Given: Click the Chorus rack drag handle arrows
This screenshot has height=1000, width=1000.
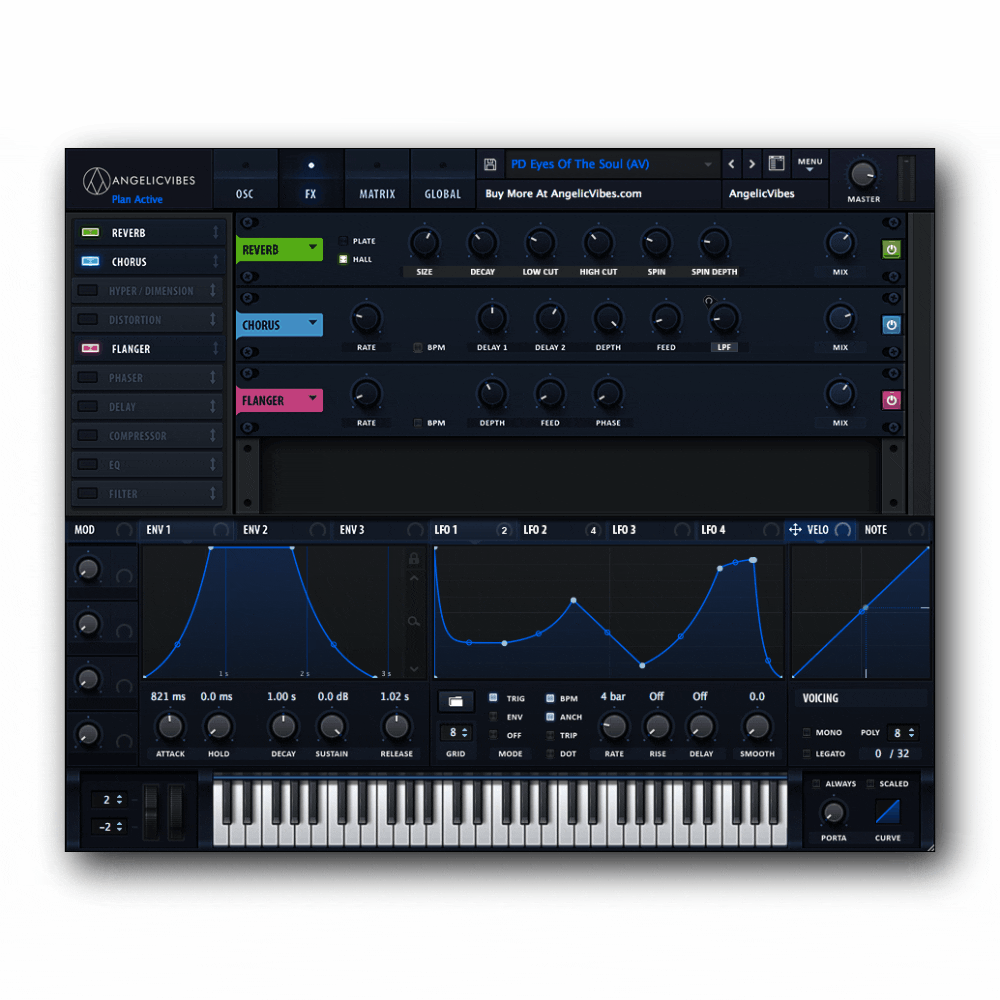Looking at the screenshot, I should pos(216,261).
